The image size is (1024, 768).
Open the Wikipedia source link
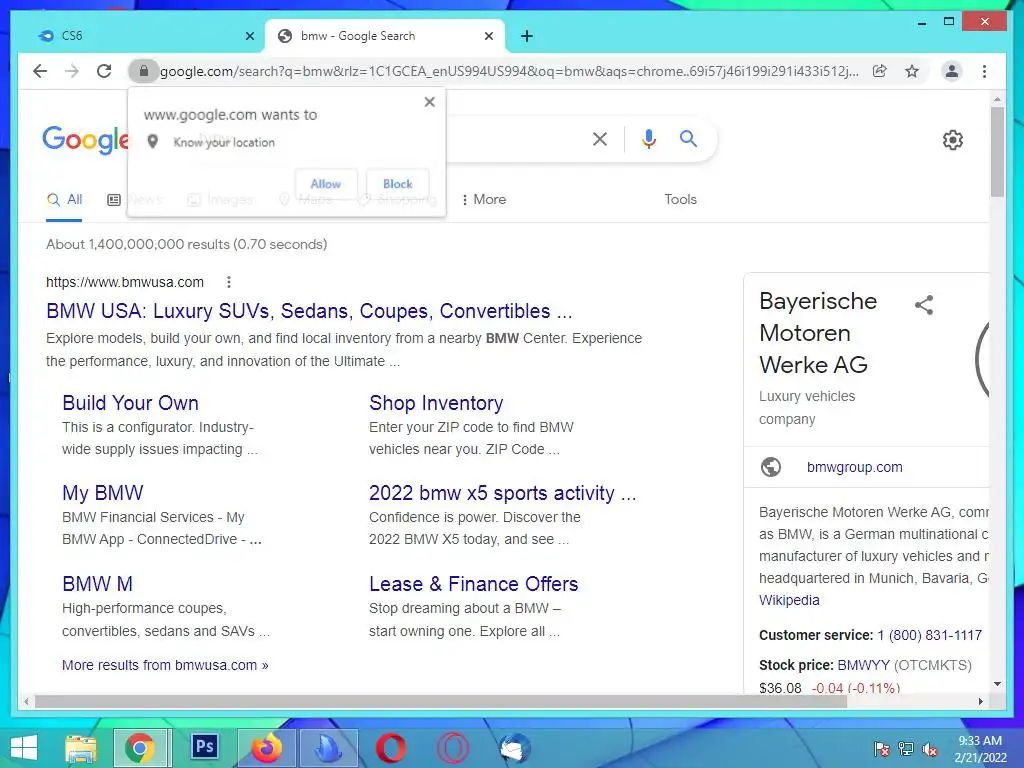(789, 600)
